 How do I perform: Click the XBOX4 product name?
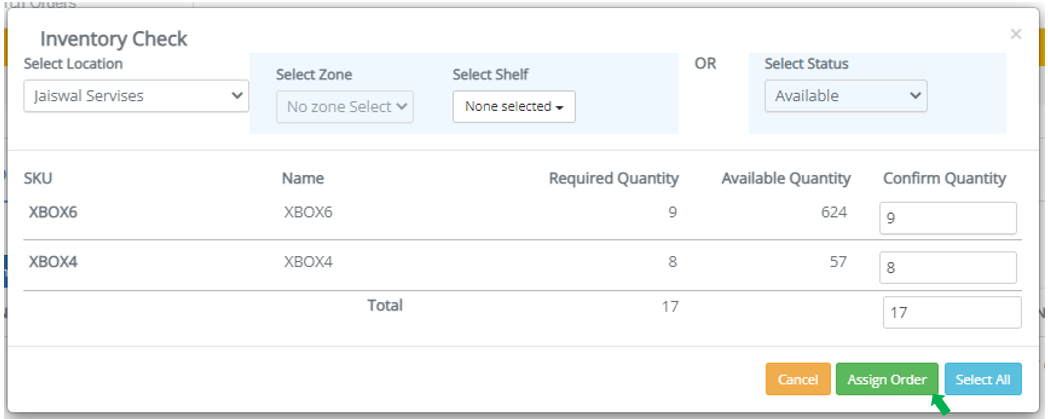pos(302,262)
